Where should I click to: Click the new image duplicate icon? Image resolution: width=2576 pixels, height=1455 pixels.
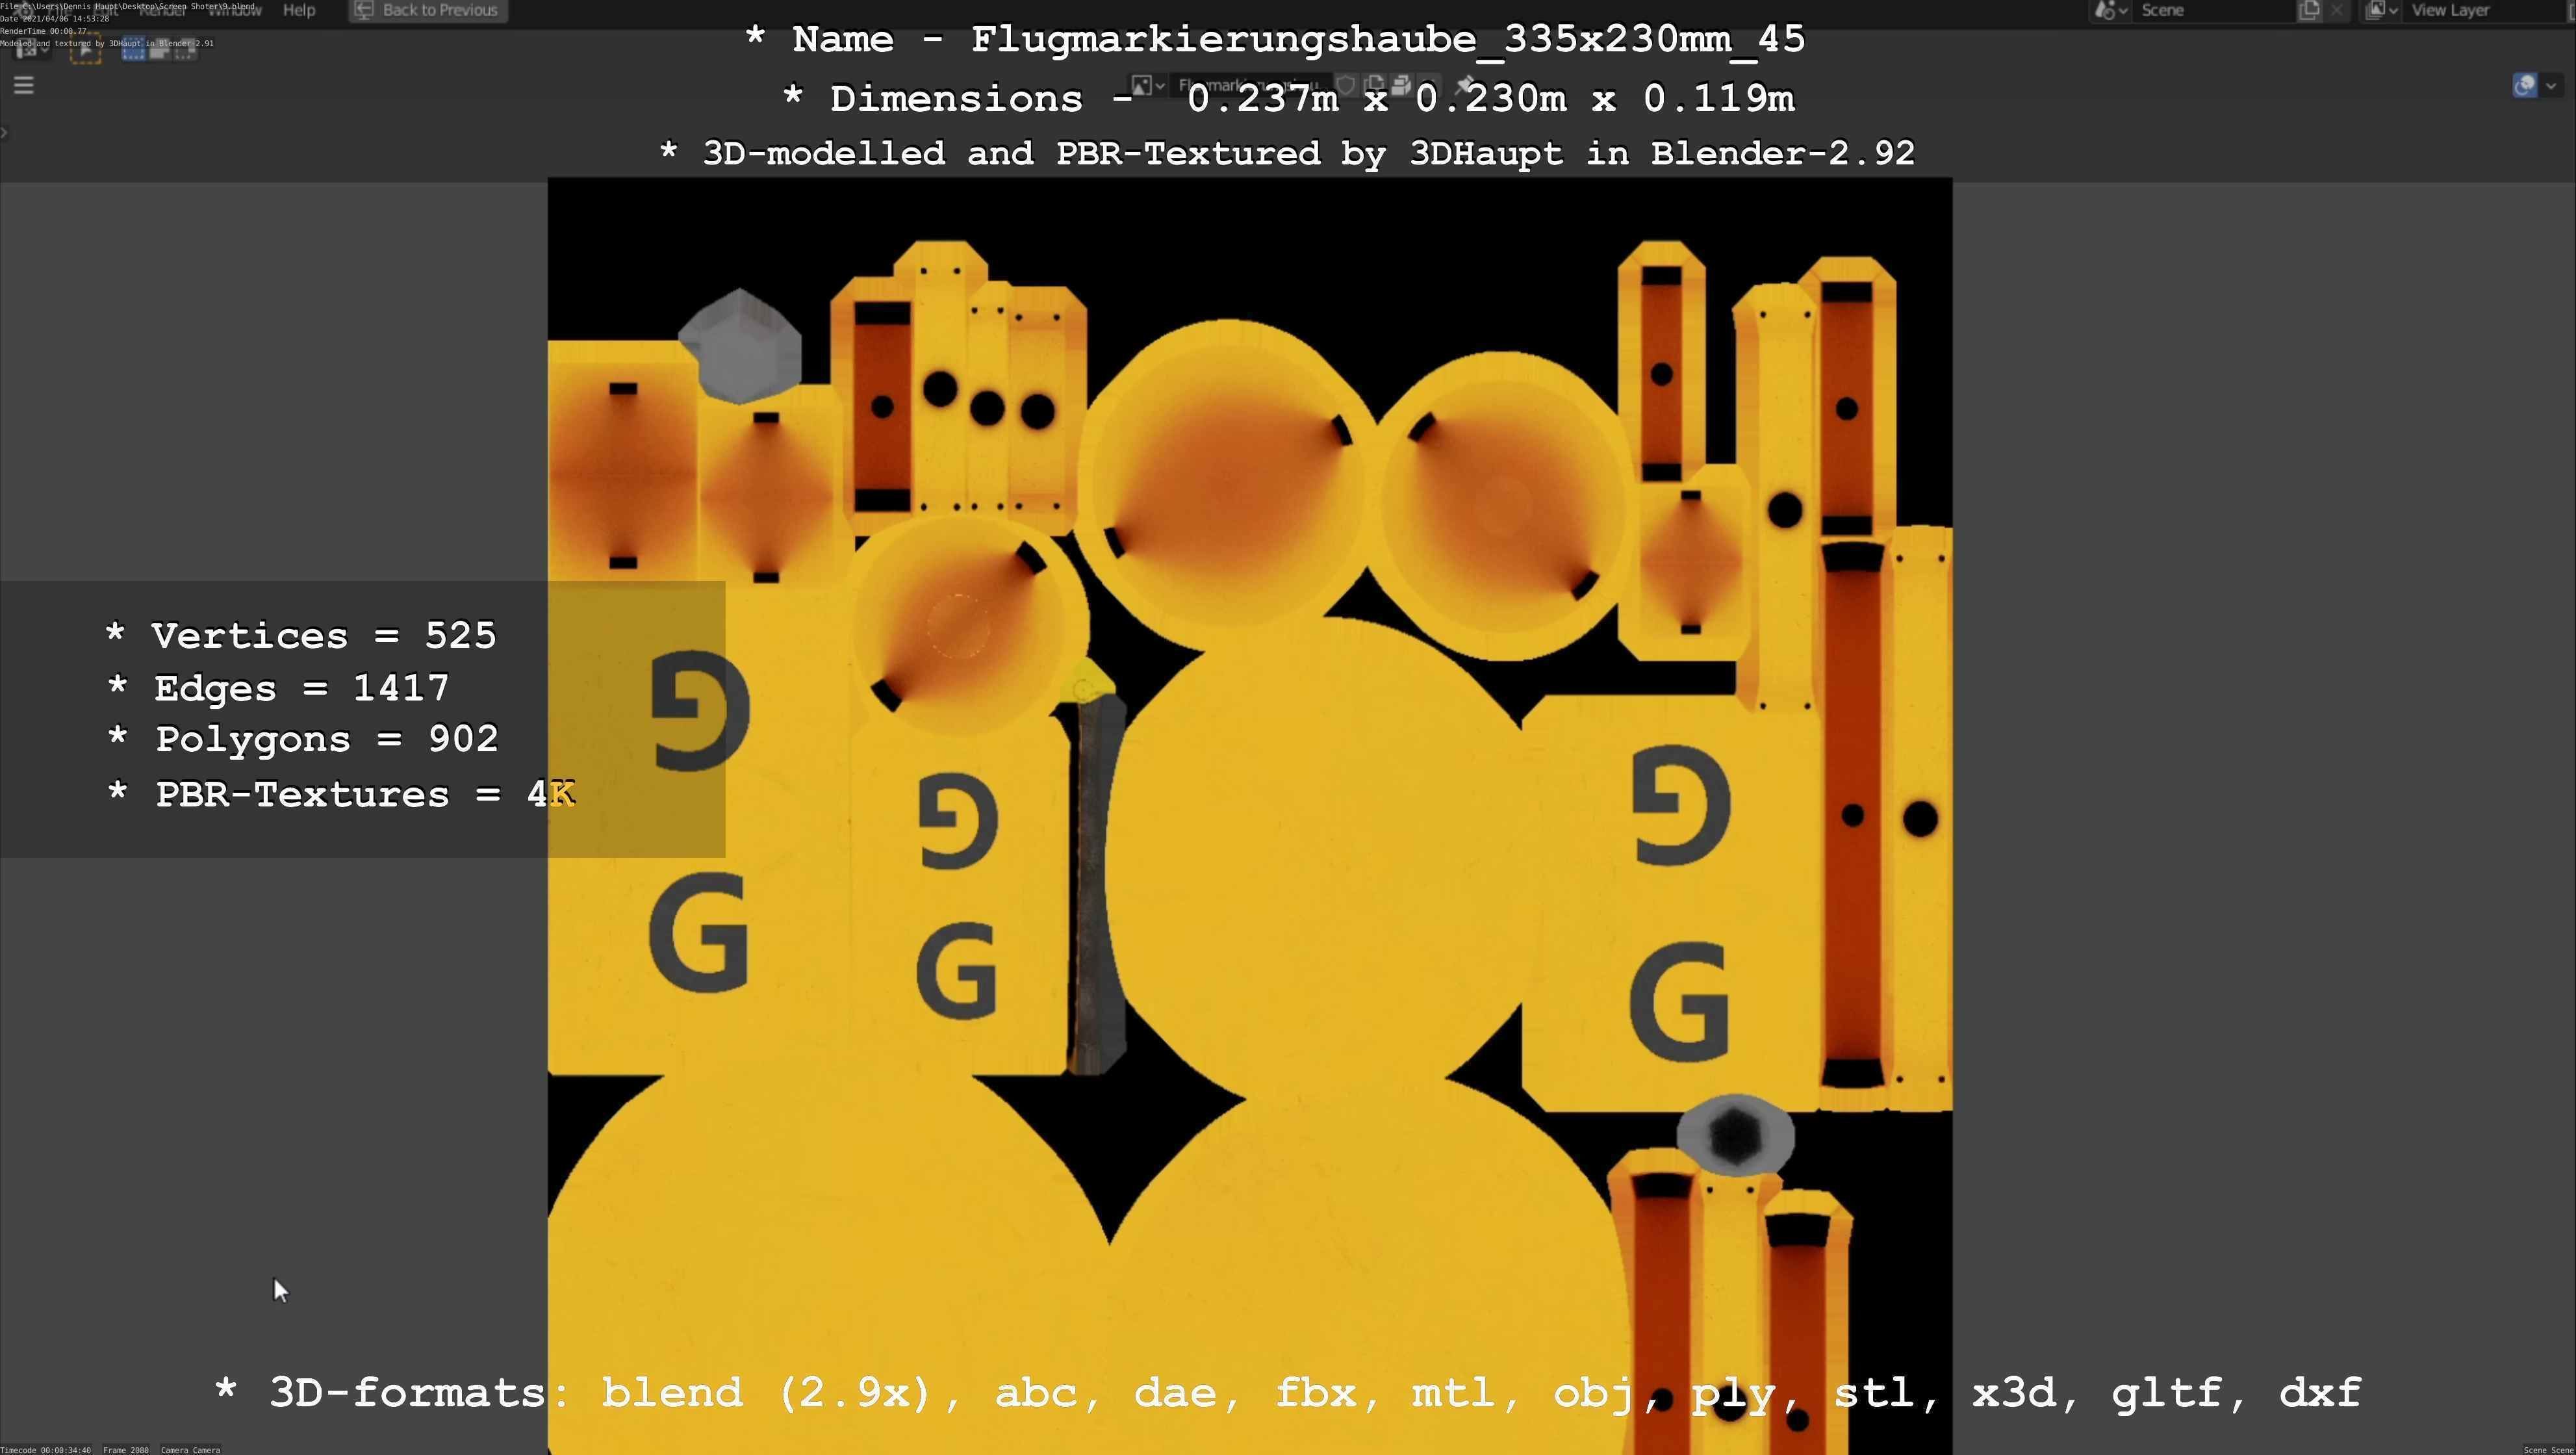(x=1374, y=86)
